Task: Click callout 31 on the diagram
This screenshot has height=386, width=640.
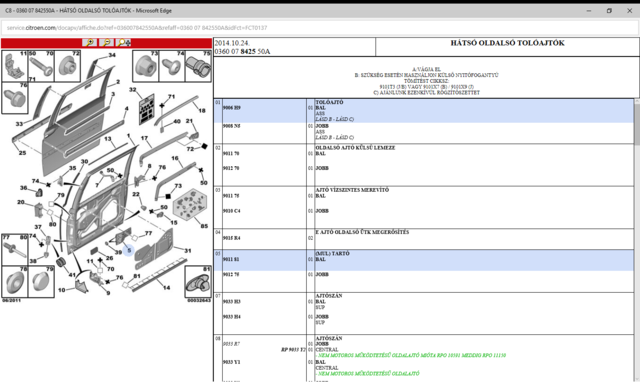Action: pos(188,251)
